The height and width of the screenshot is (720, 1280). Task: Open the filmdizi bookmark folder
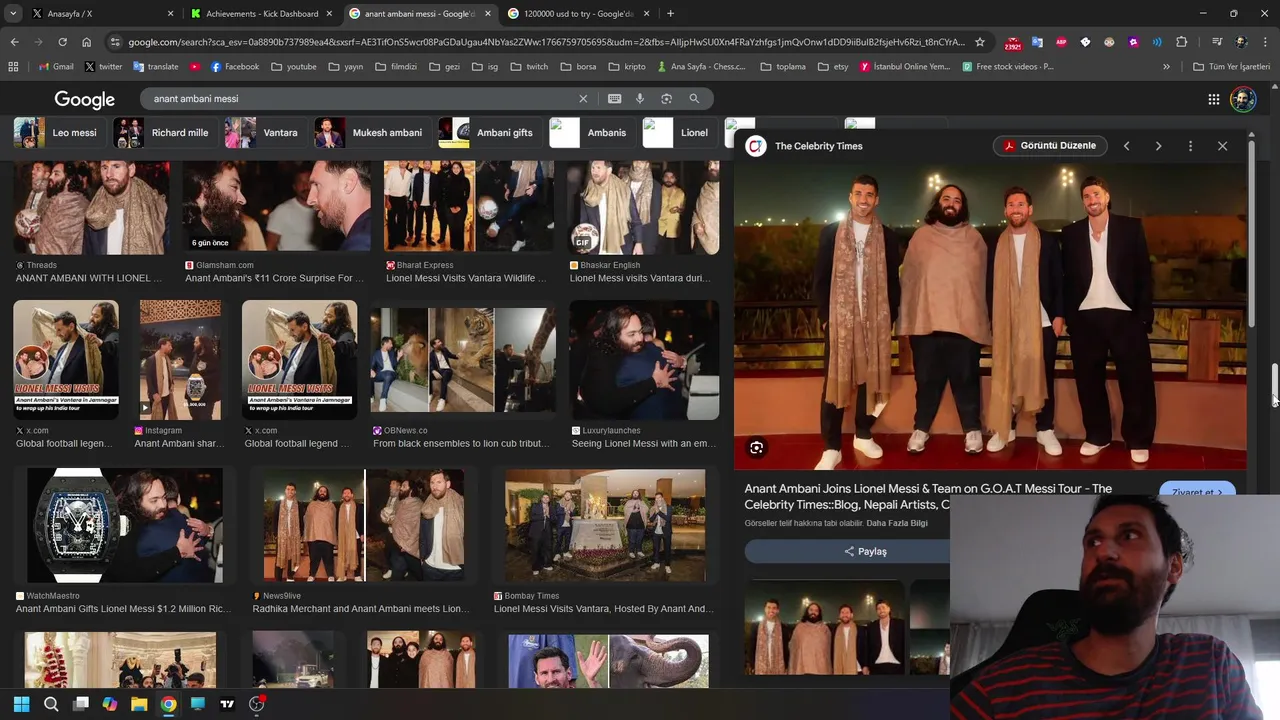[396, 67]
